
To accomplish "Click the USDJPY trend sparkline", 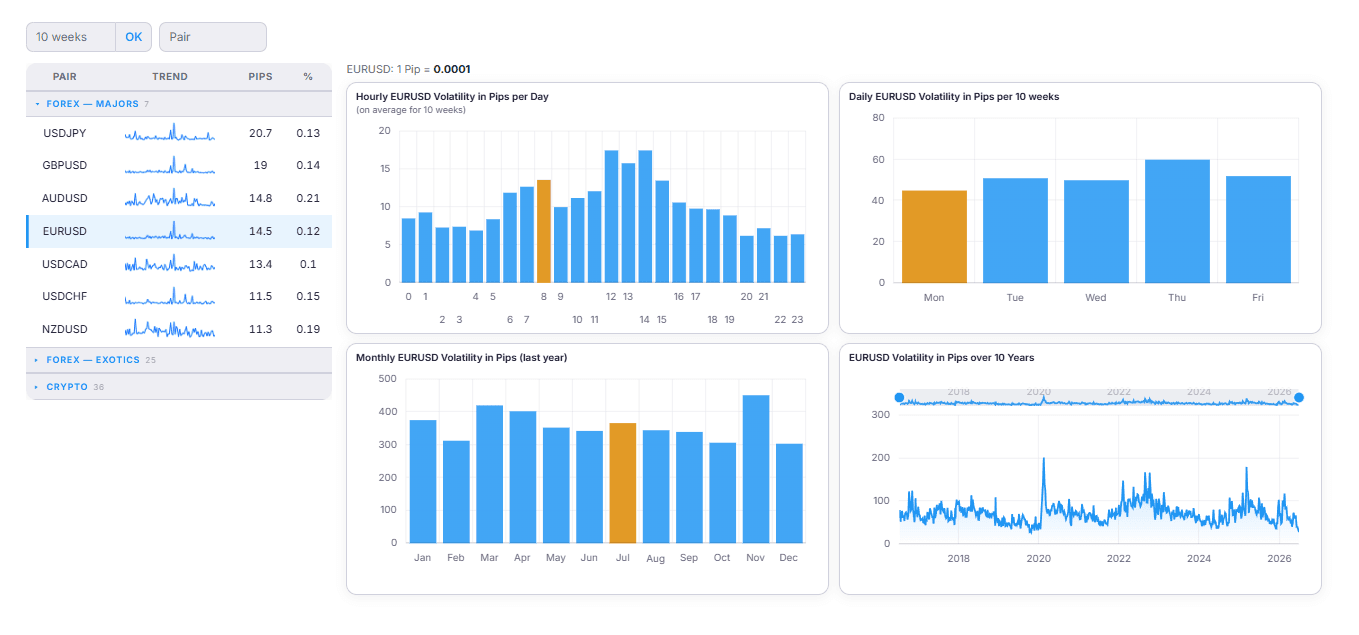I will 170,133.
